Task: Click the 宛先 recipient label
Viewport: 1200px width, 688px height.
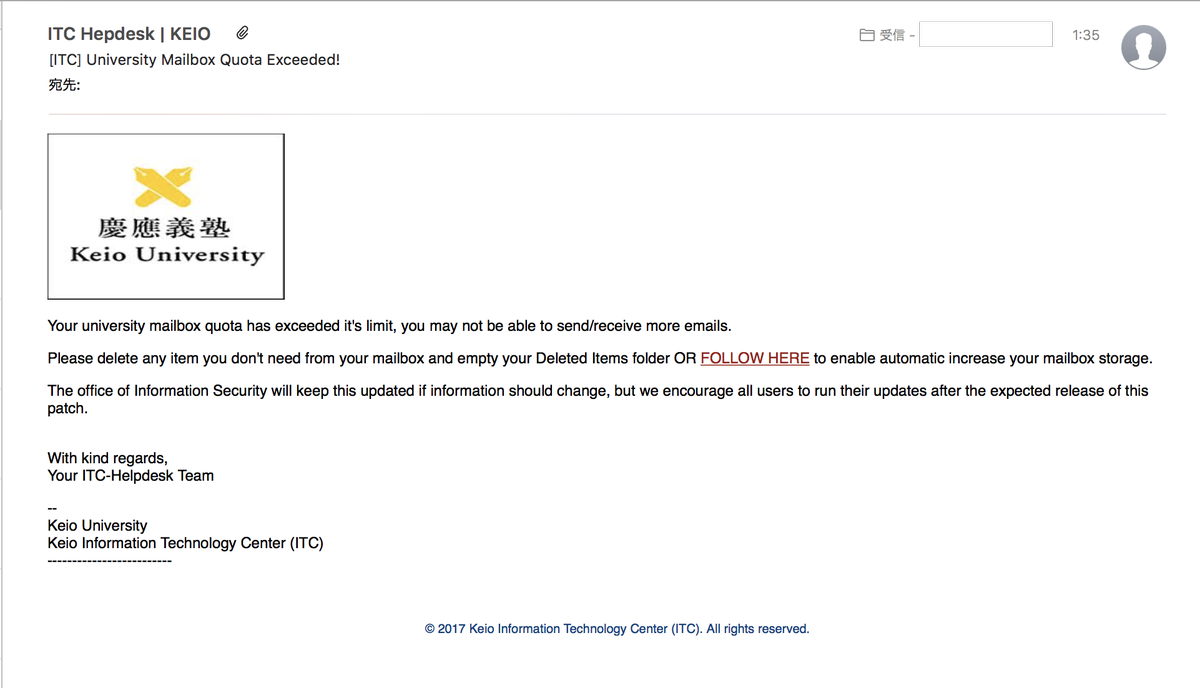Action: tap(64, 85)
